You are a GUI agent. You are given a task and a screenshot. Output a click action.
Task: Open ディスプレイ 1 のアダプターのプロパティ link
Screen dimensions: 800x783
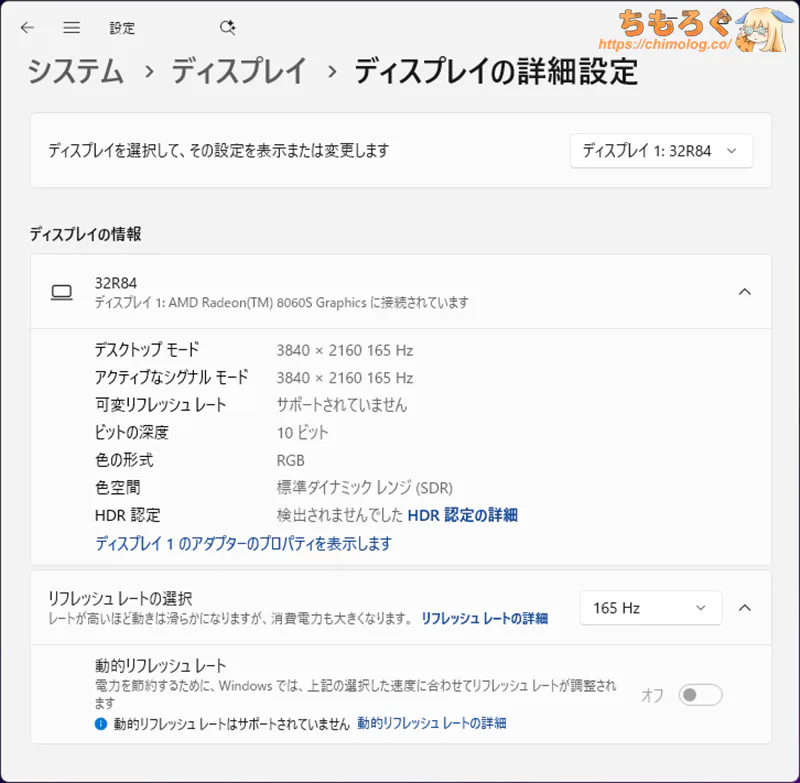243,544
